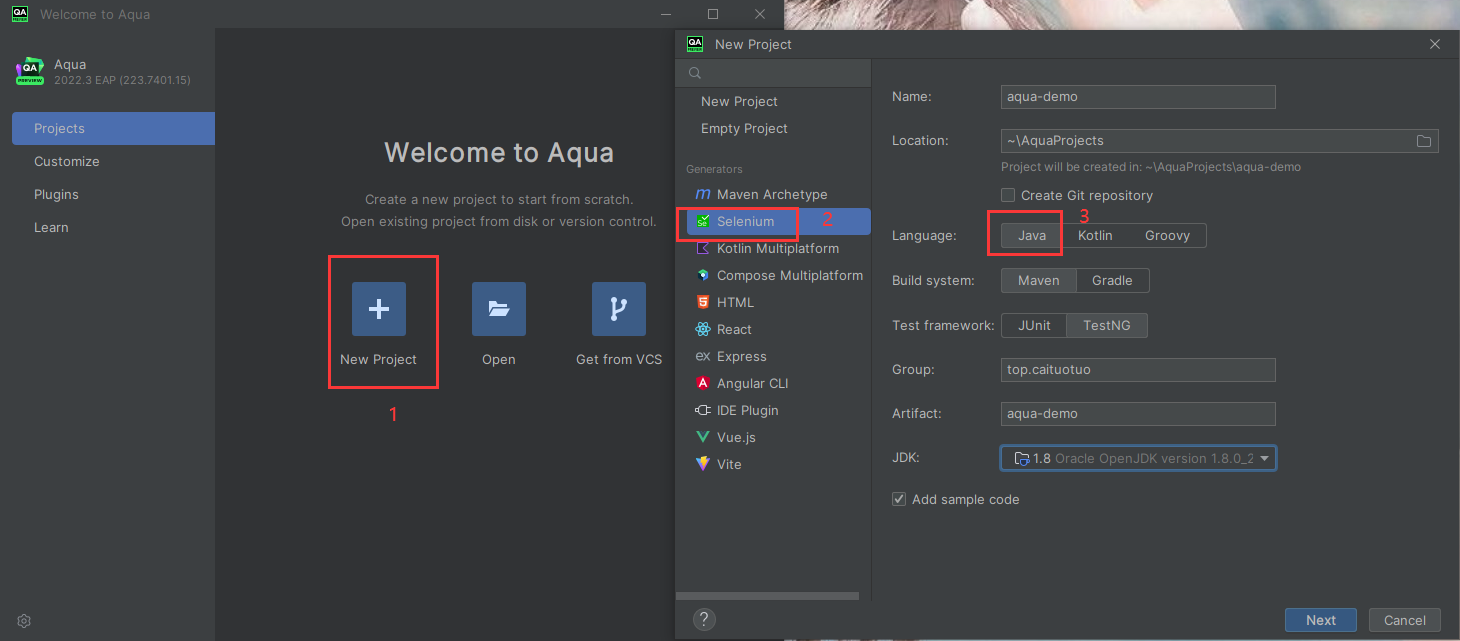Switch to Projects tab in Welcome sidebar
This screenshot has height=641, width=1460.
[113, 128]
